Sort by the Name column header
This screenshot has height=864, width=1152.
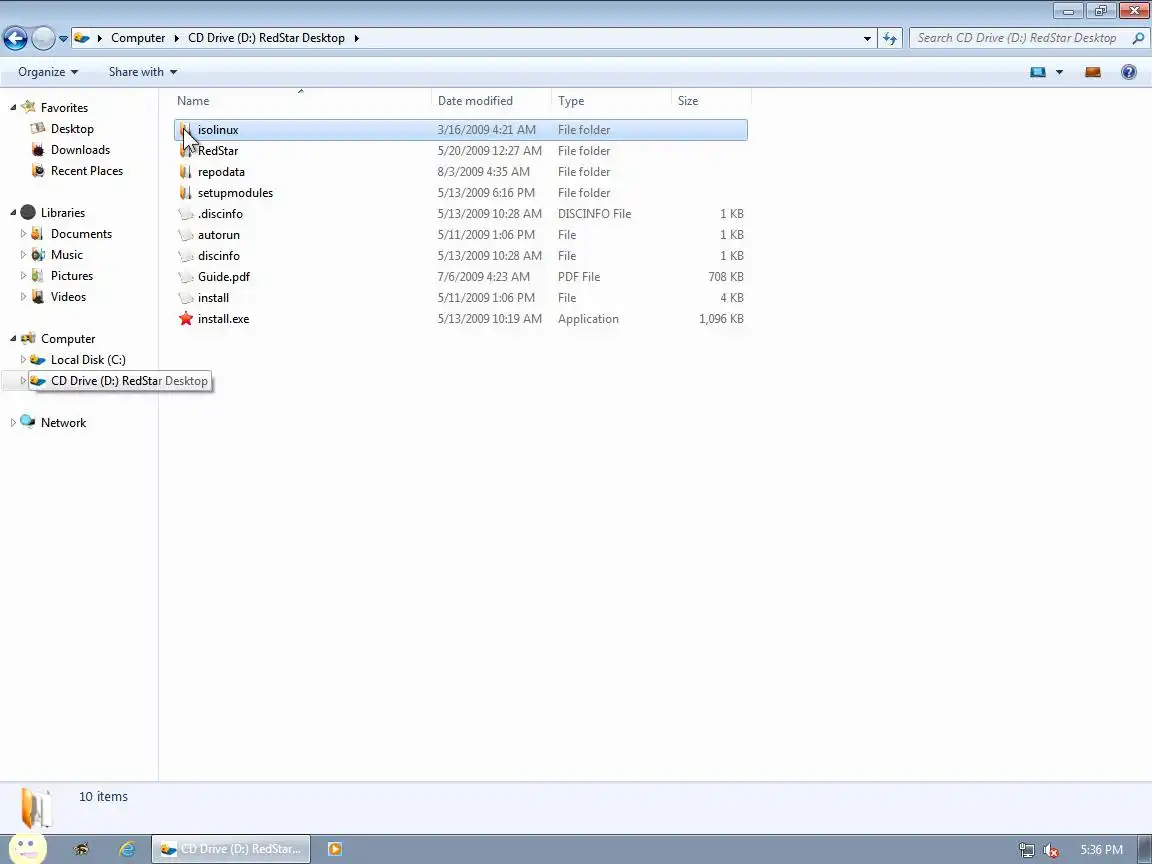303,101
